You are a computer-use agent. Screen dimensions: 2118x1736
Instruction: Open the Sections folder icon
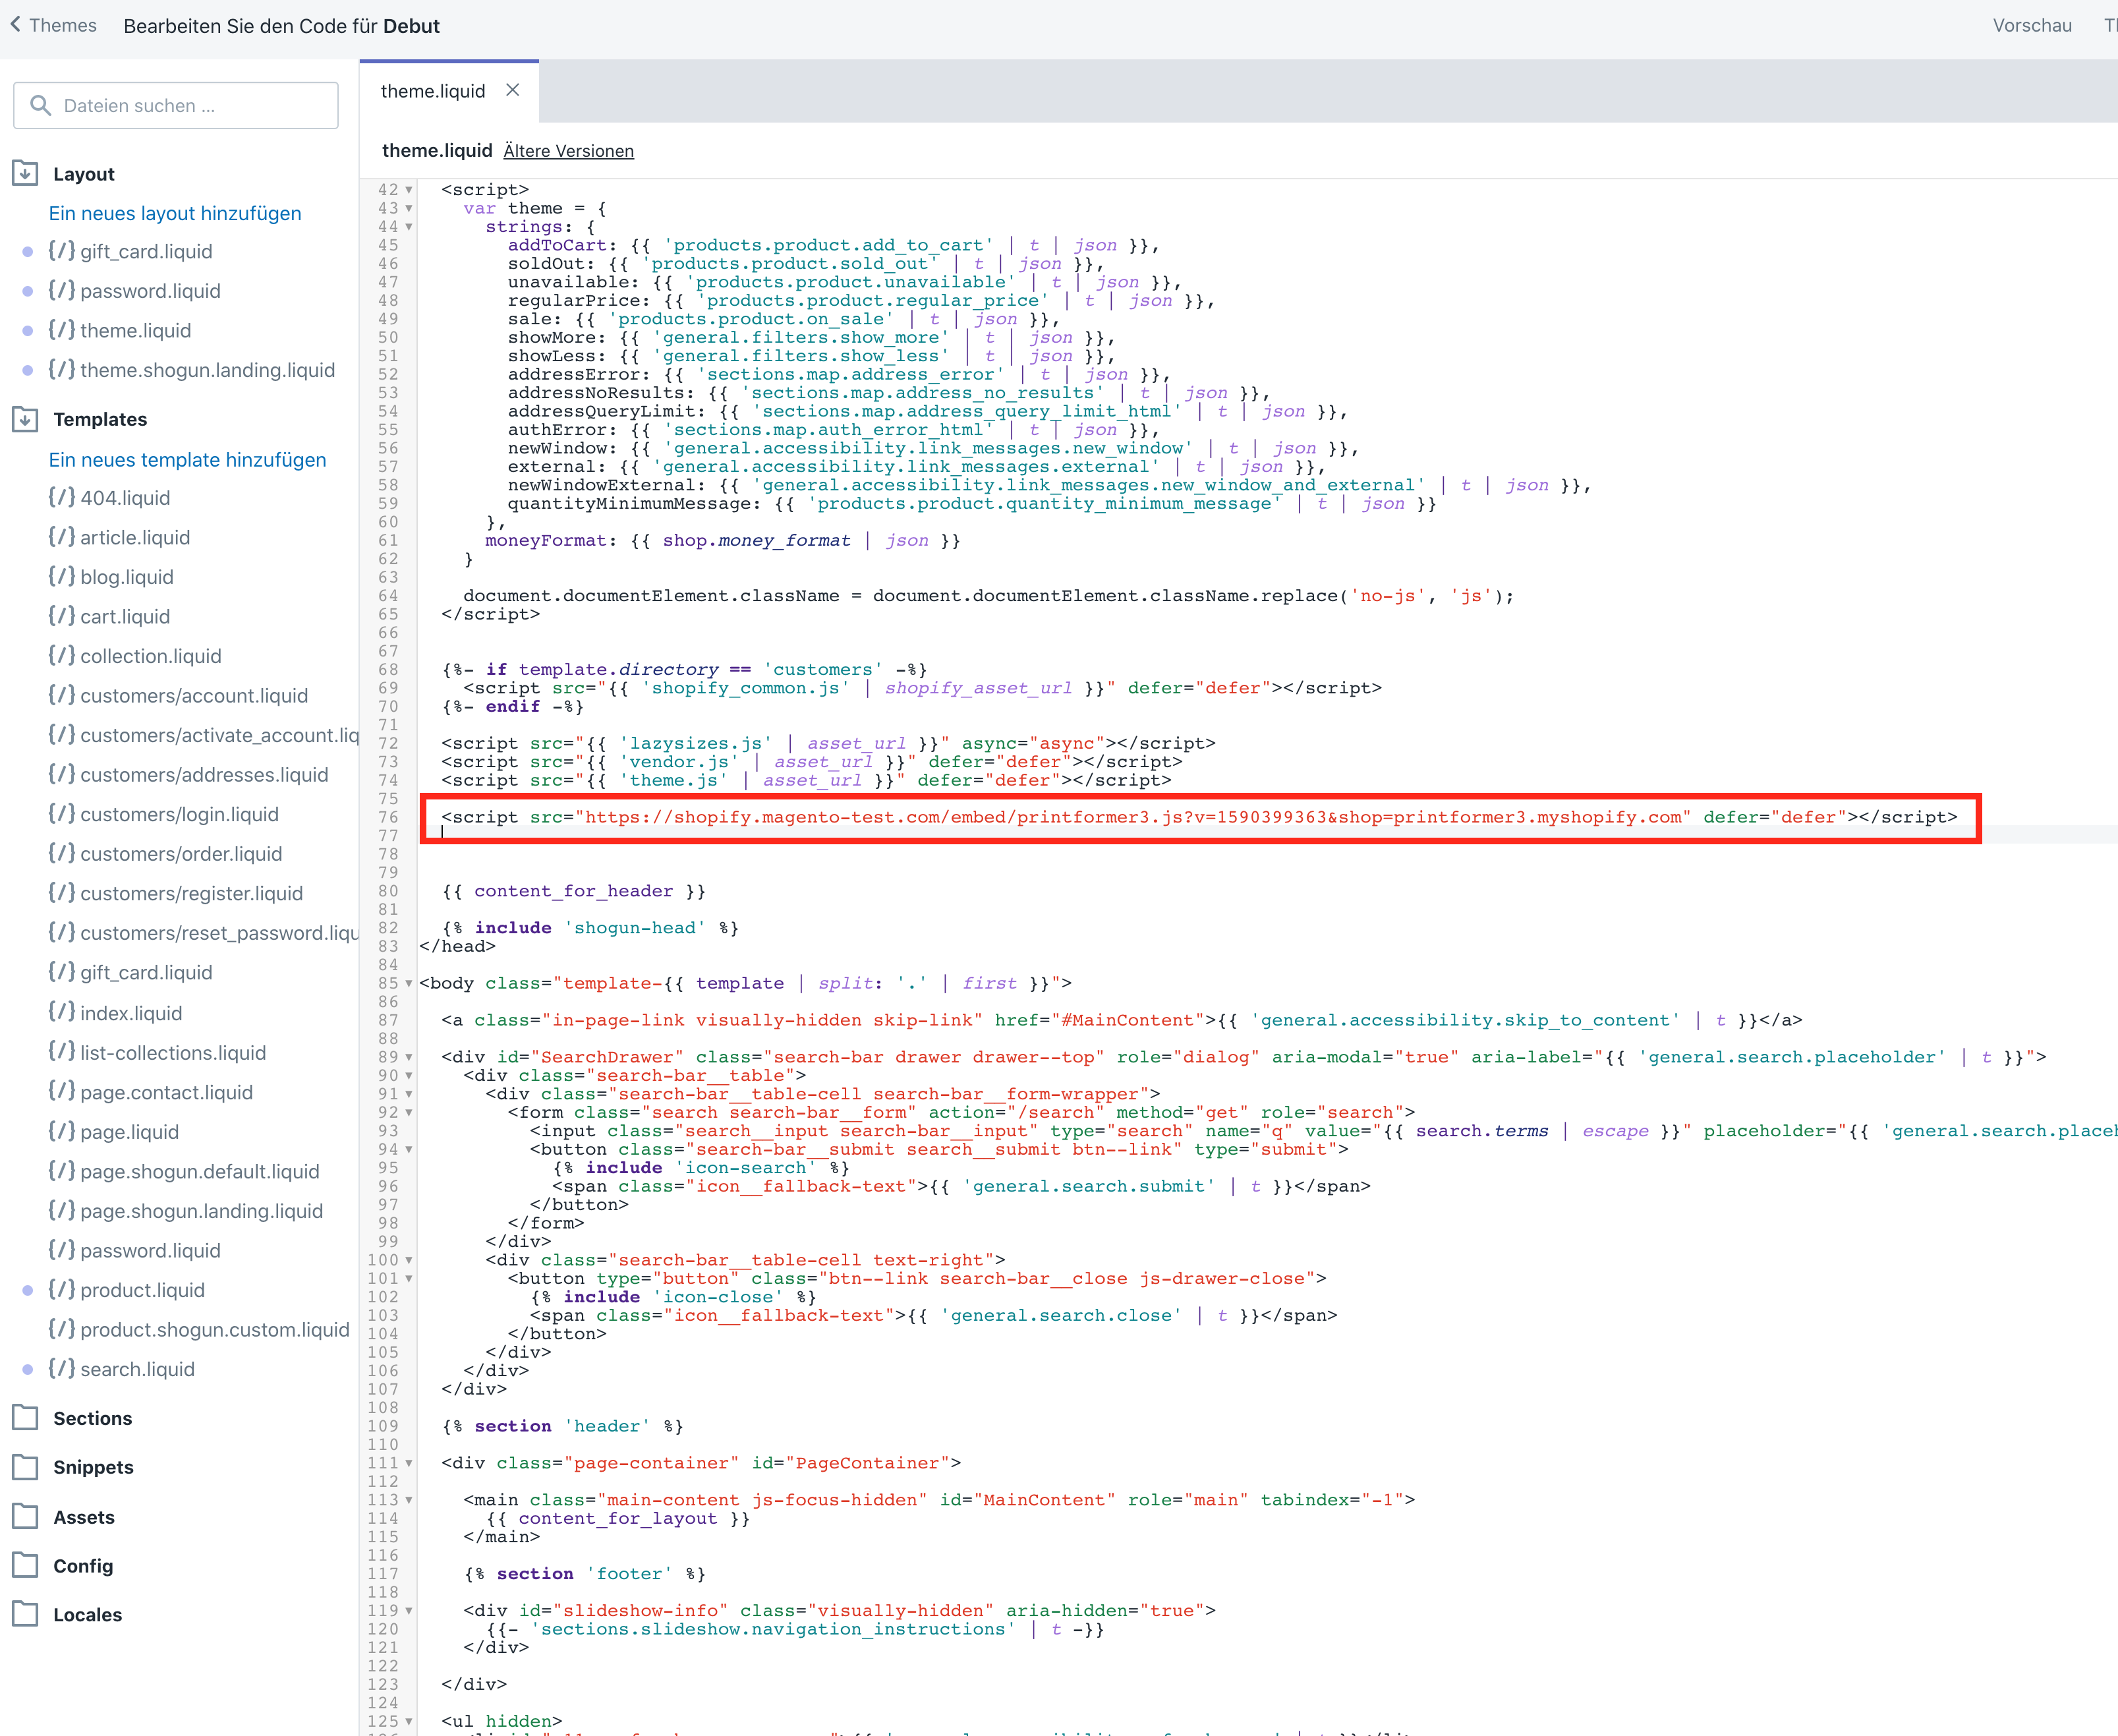click(x=25, y=1418)
